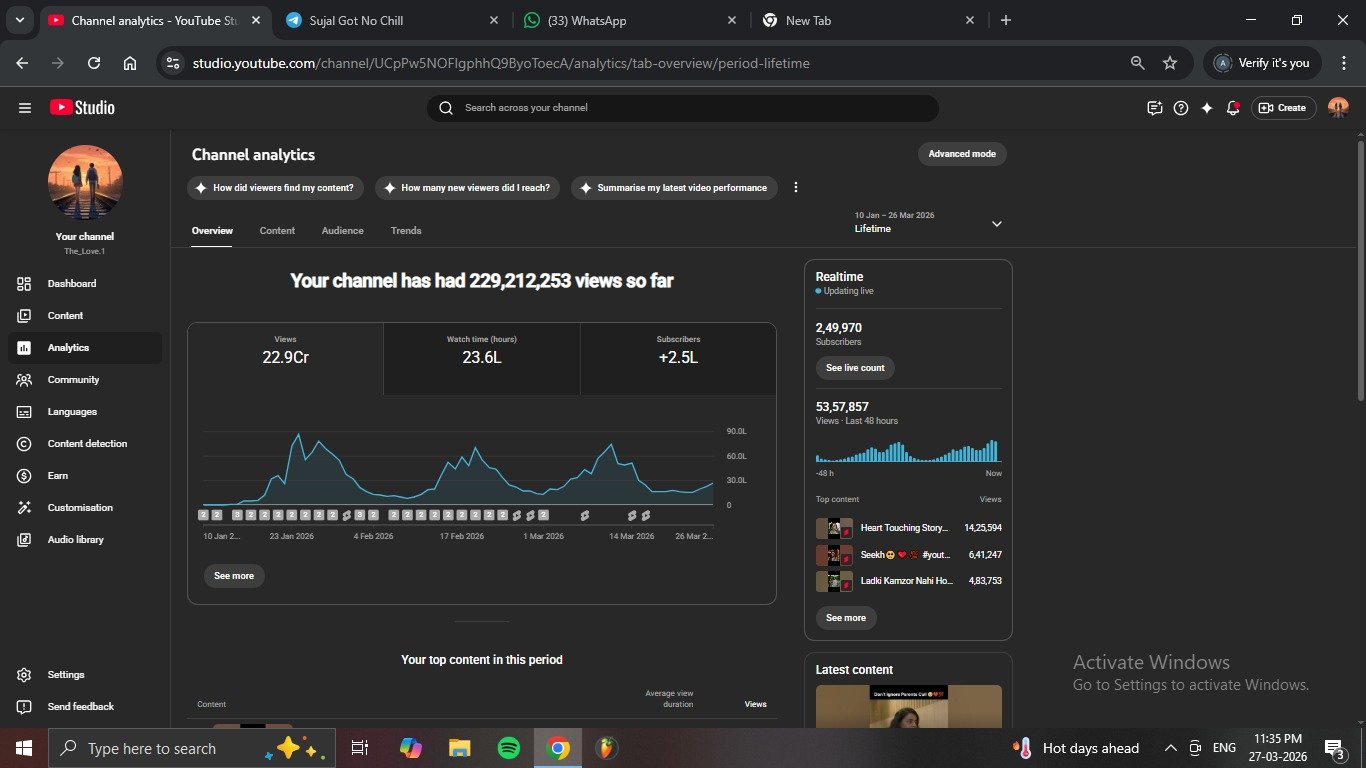Open the three-dot more prompts menu
This screenshot has height=768, width=1366.
pos(796,188)
